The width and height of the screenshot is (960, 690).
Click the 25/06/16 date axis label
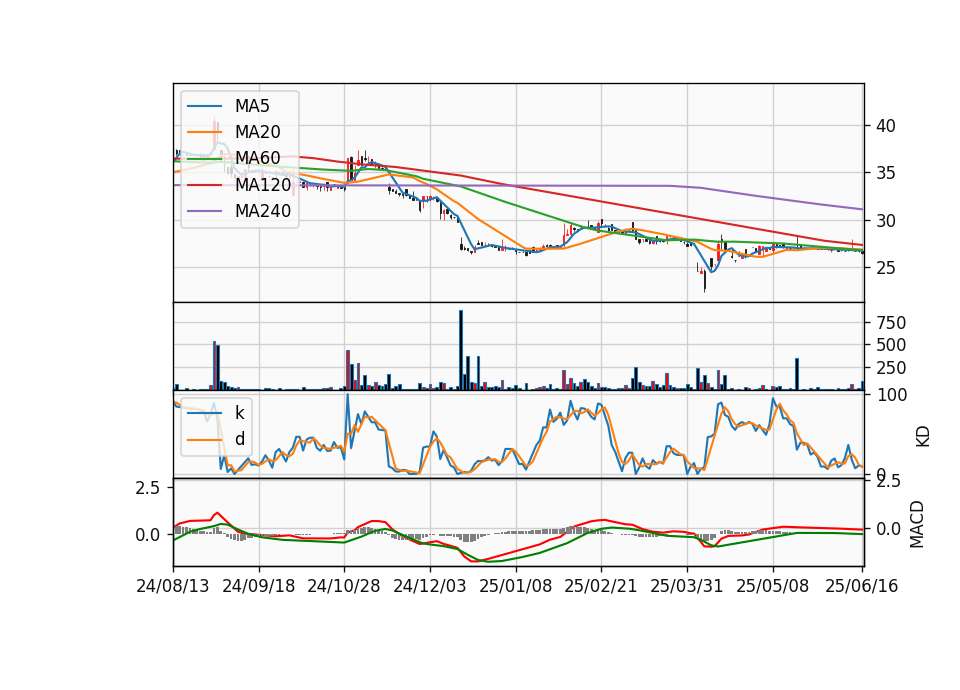click(861, 586)
